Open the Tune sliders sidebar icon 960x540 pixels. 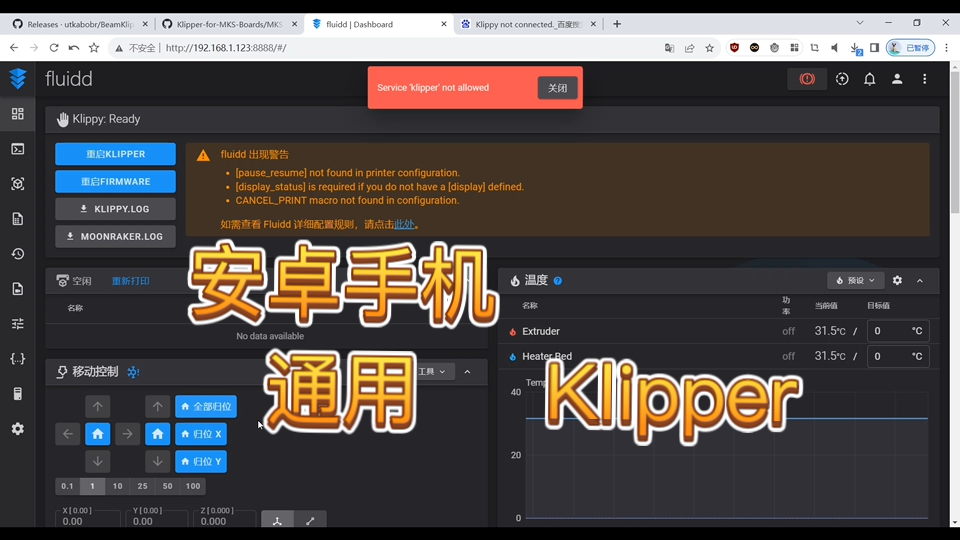click(18, 323)
